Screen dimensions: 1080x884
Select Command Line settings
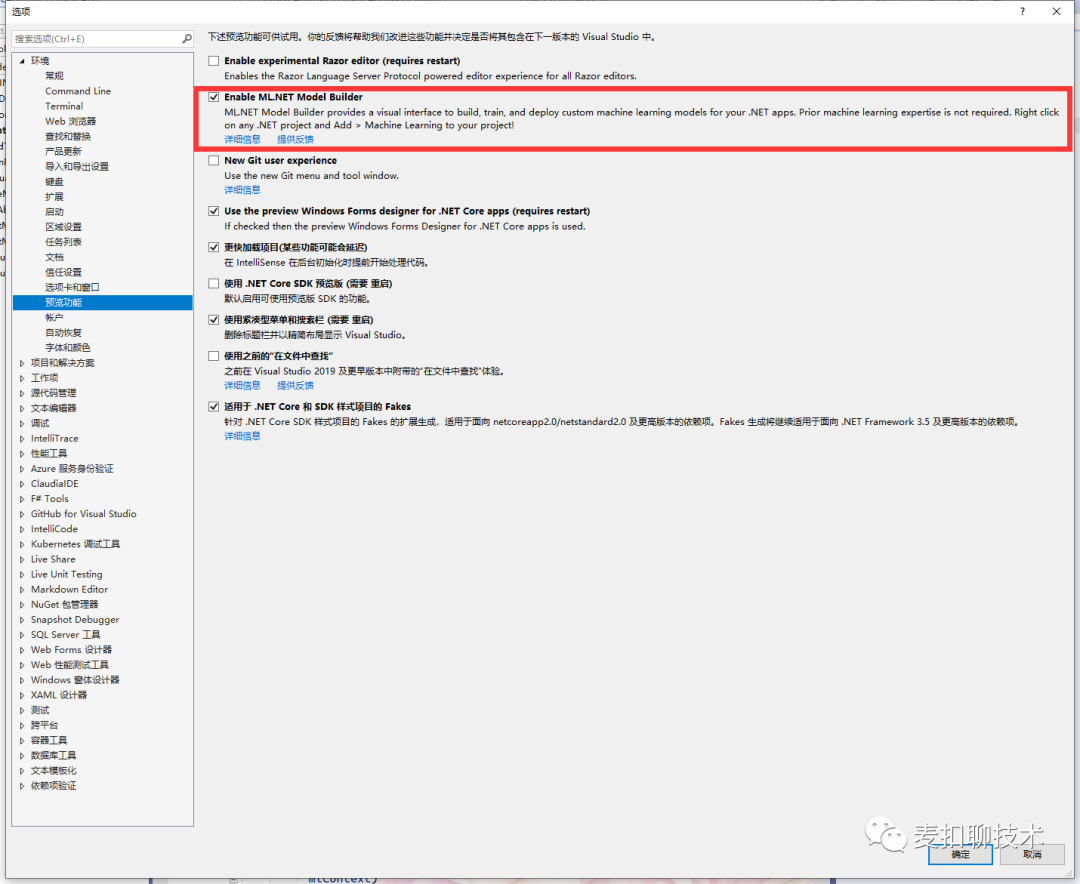[78, 91]
